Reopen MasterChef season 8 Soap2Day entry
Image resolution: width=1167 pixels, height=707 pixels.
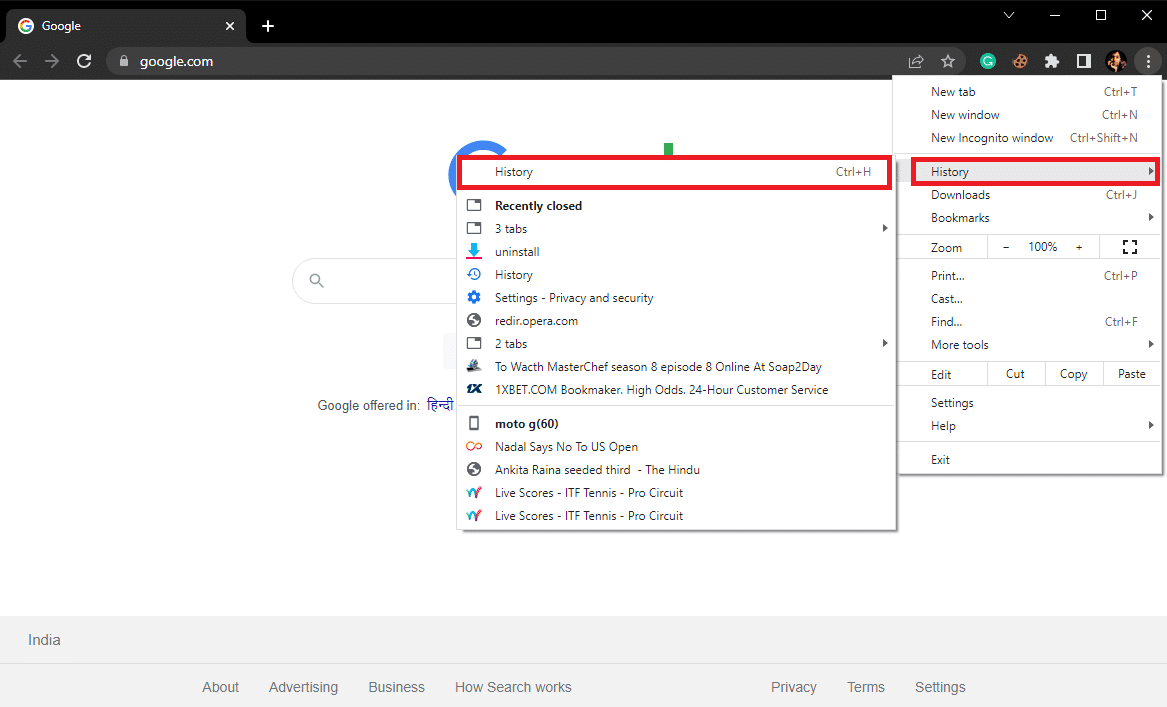(x=676, y=367)
